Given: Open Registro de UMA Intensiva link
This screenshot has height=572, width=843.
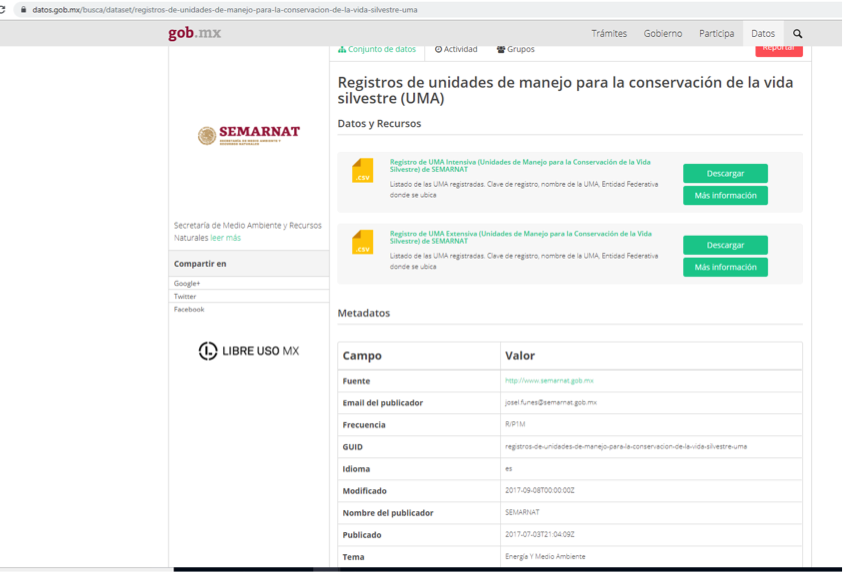Looking at the screenshot, I should coord(520,166).
